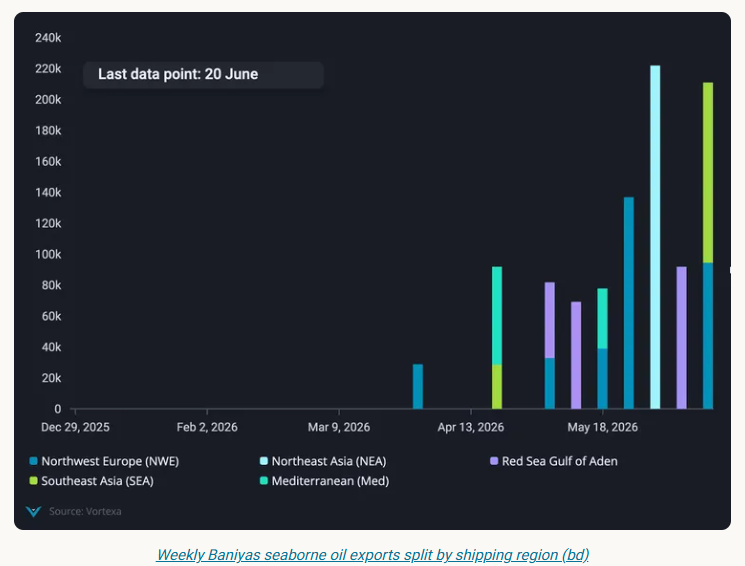Click the Apr 13, 2026 axis label
Viewport: 745px width, 566px height.
click(470, 427)
